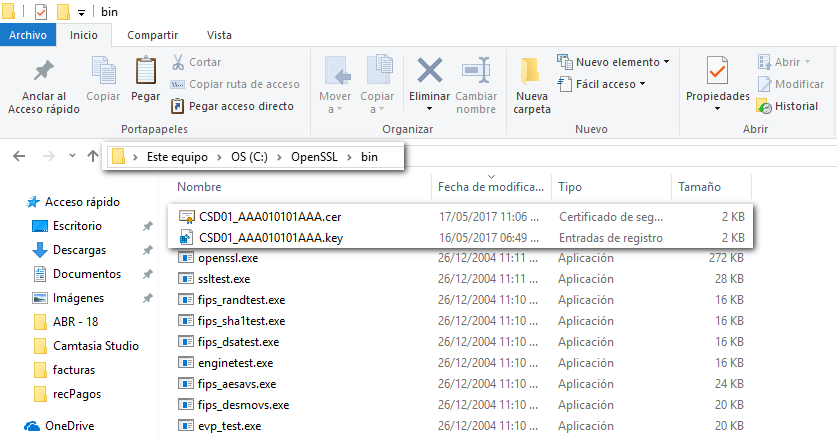Click the Eliminar red X icon
Image resolution: width=837 pixels, height=440 pixels.
[x=430, y=70]
